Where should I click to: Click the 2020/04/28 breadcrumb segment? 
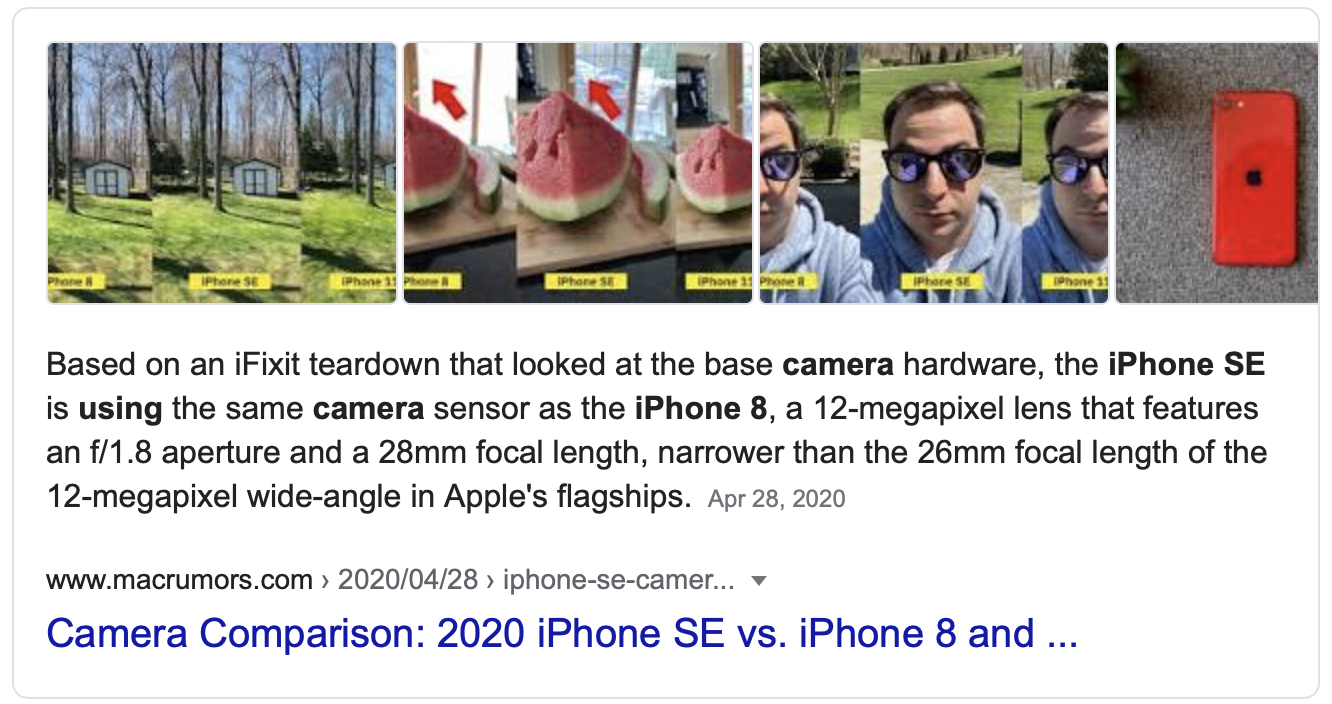pyautogui.click(x=407, y=580)
